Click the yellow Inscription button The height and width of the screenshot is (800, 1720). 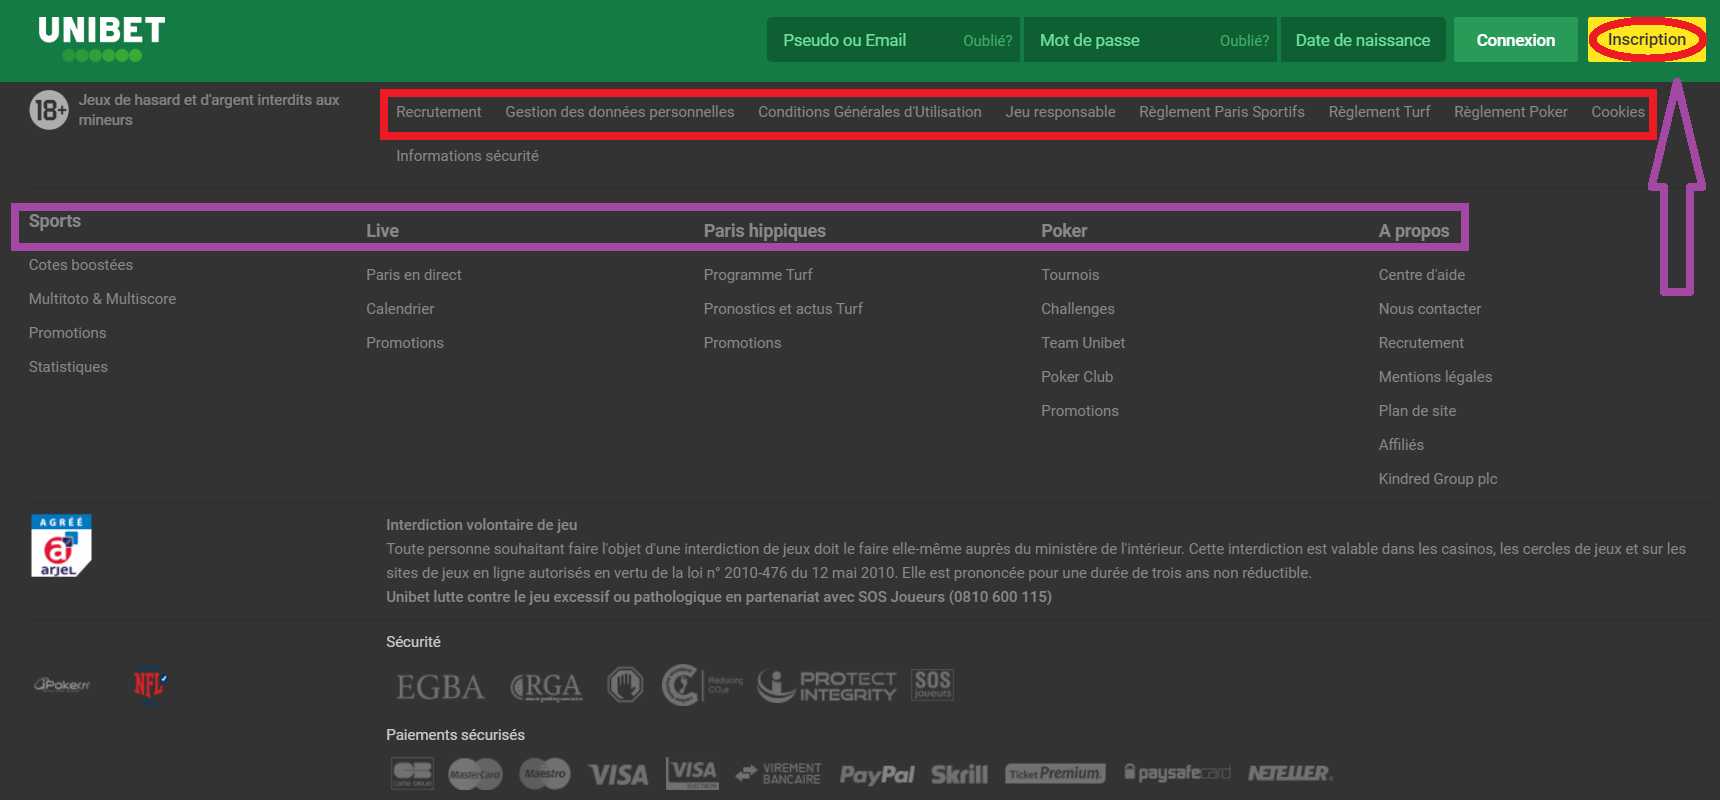click(1646, 40)
